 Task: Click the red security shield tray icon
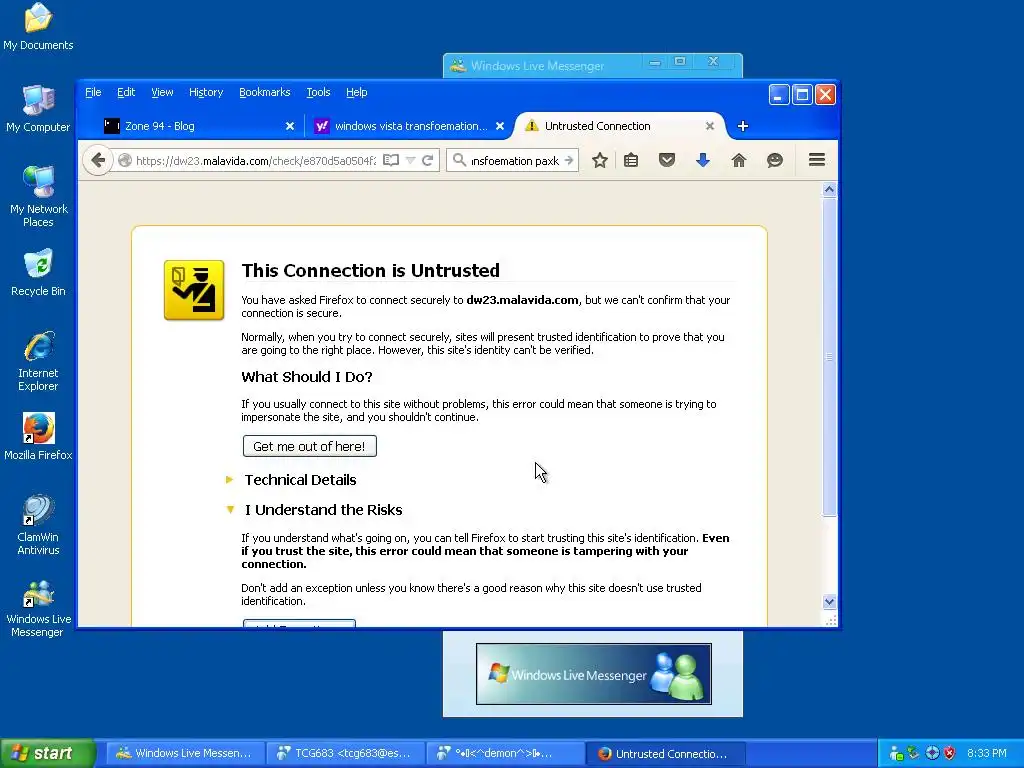pos(949,753)
